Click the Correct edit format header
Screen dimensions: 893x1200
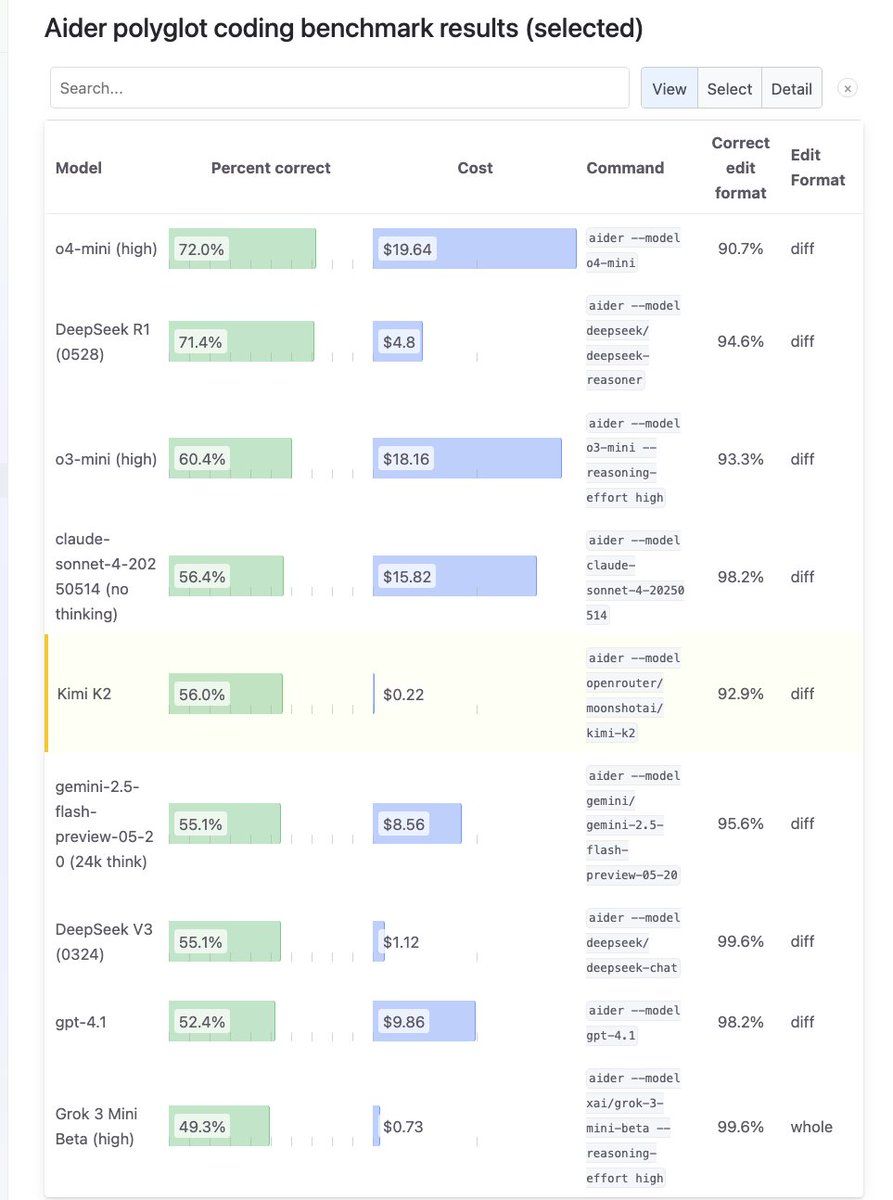pos(741,168)
